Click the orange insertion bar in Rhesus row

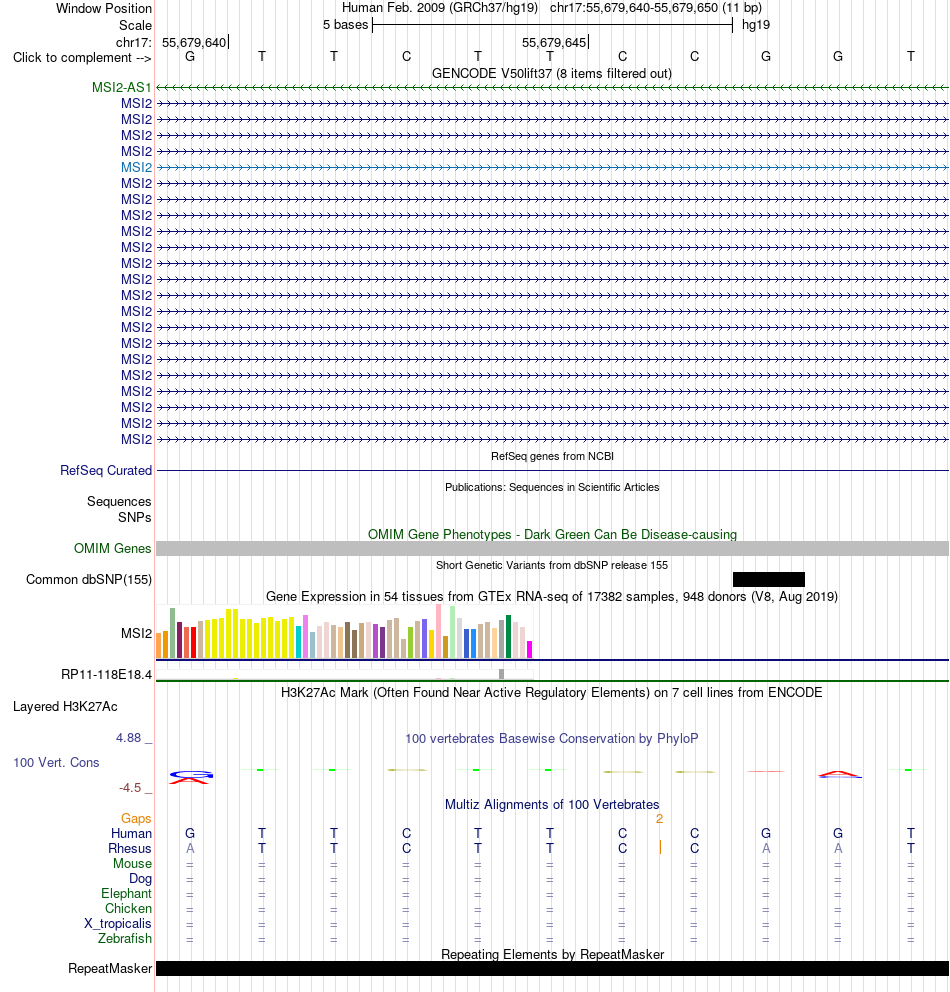tap(660, 847)
